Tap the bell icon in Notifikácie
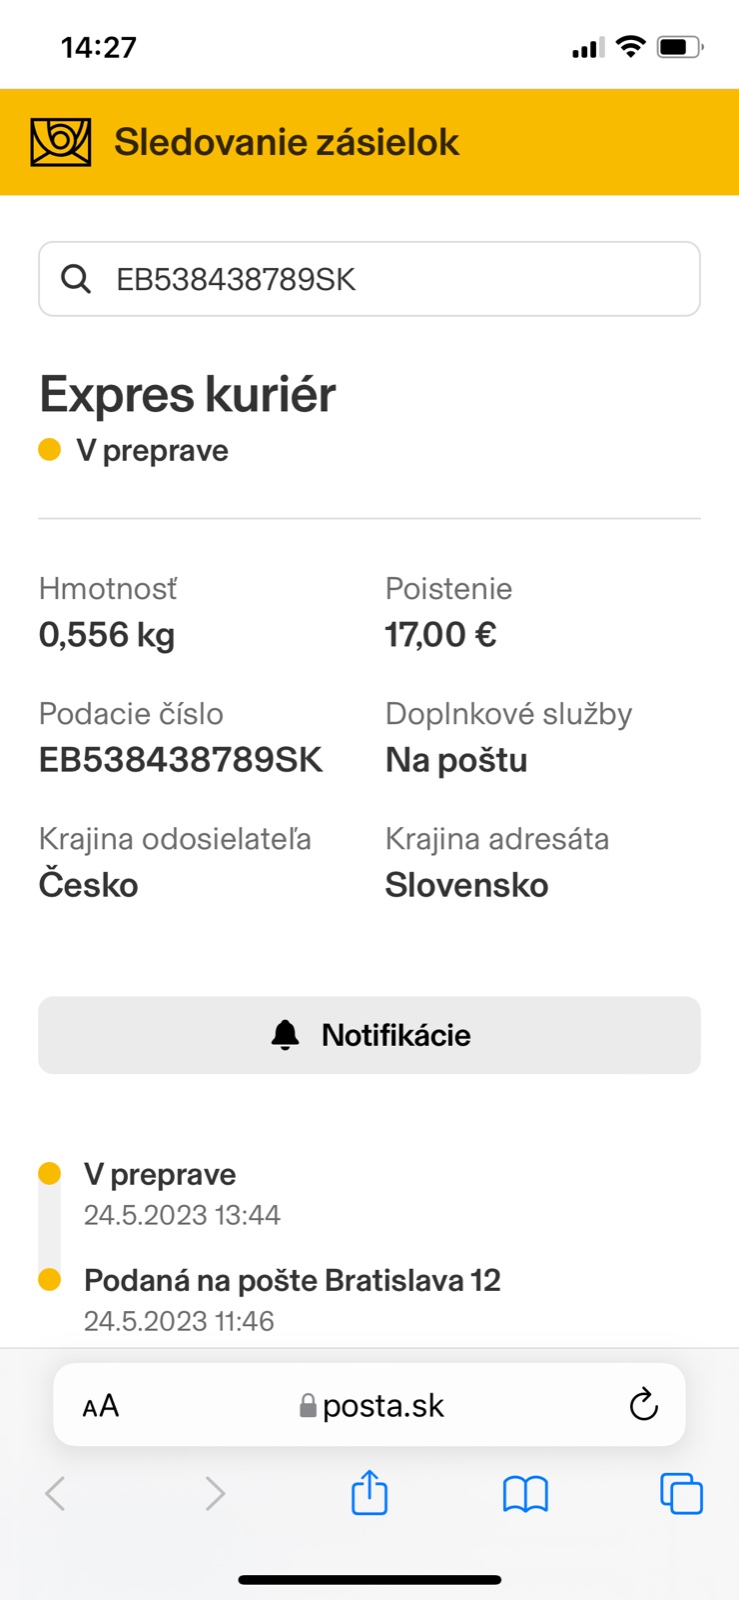 [x=285, y=1035]
